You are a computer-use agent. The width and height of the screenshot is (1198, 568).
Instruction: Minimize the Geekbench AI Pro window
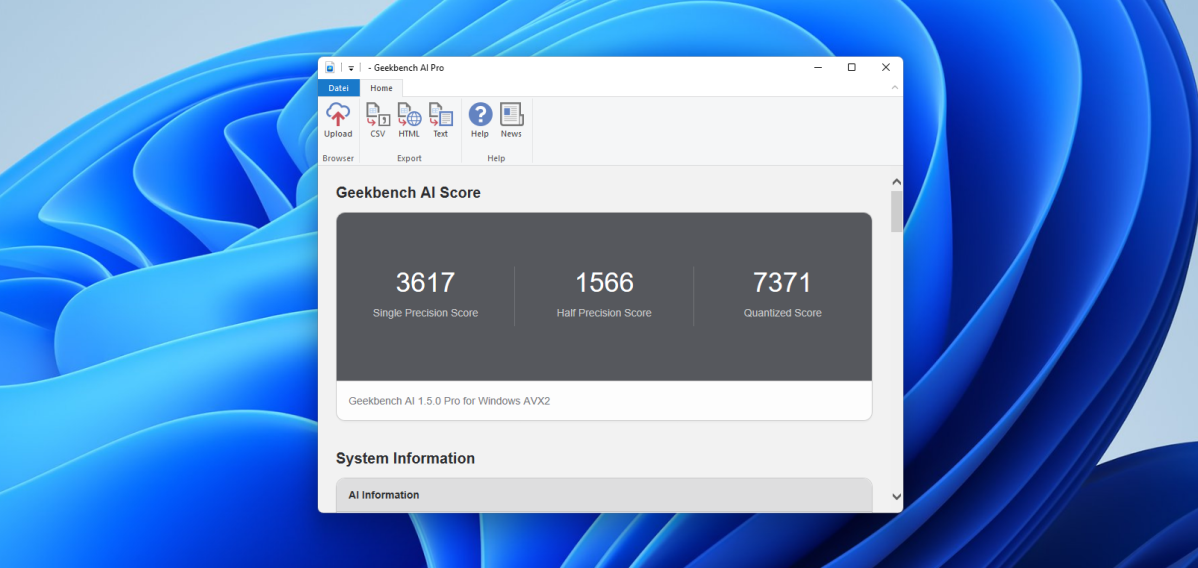[818, 68]
